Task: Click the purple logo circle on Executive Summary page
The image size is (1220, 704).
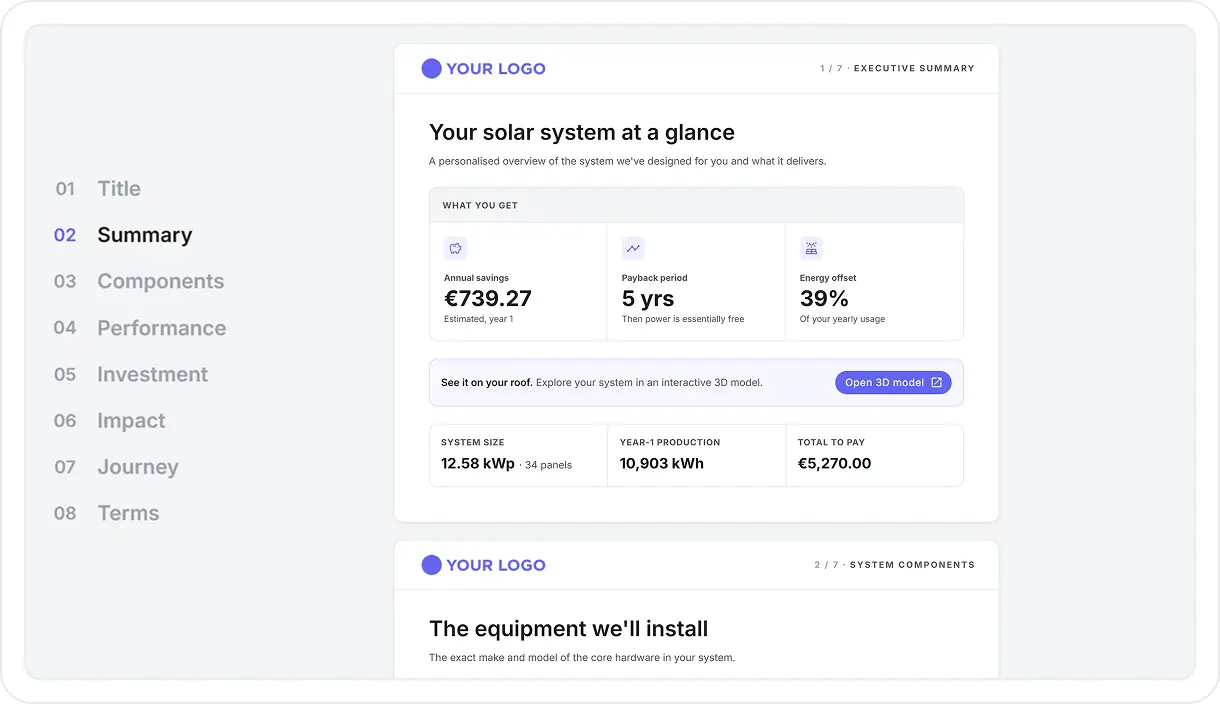Action: tap(431, 68)
